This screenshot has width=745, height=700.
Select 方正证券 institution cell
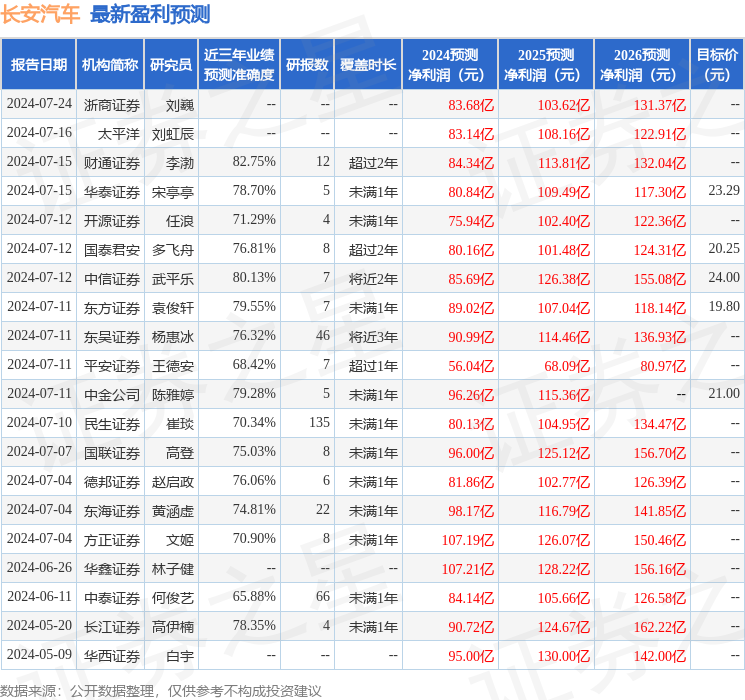tap(112, 540)
